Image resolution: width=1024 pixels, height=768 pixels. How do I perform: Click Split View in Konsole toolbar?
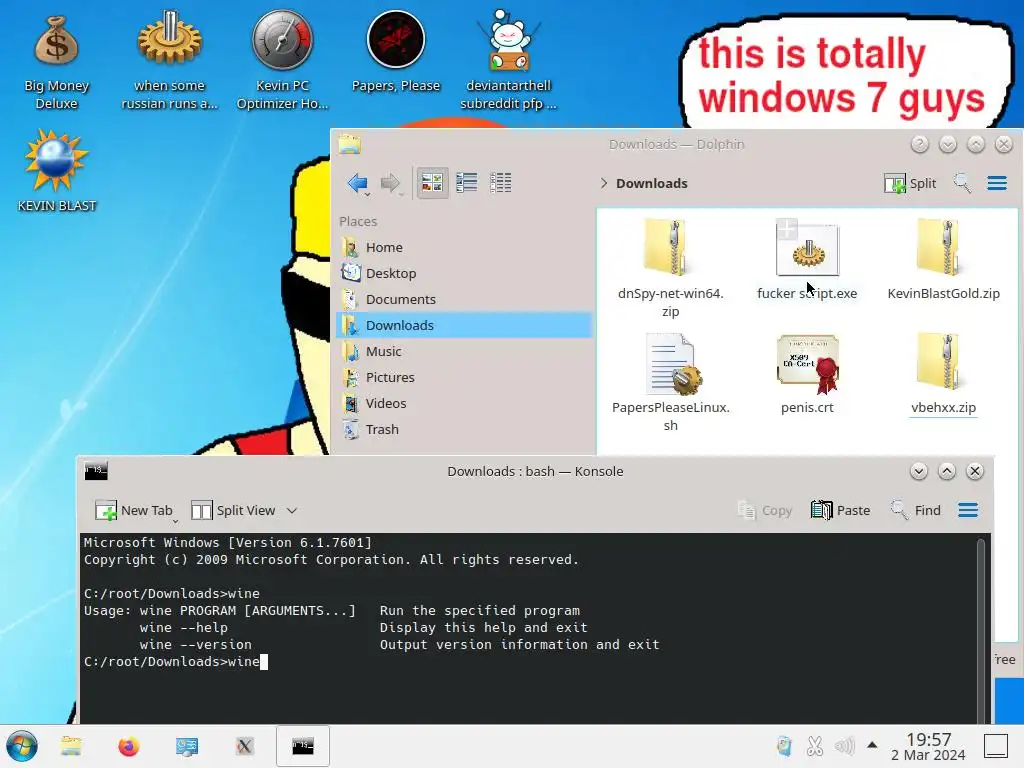[x=233, y=510]
